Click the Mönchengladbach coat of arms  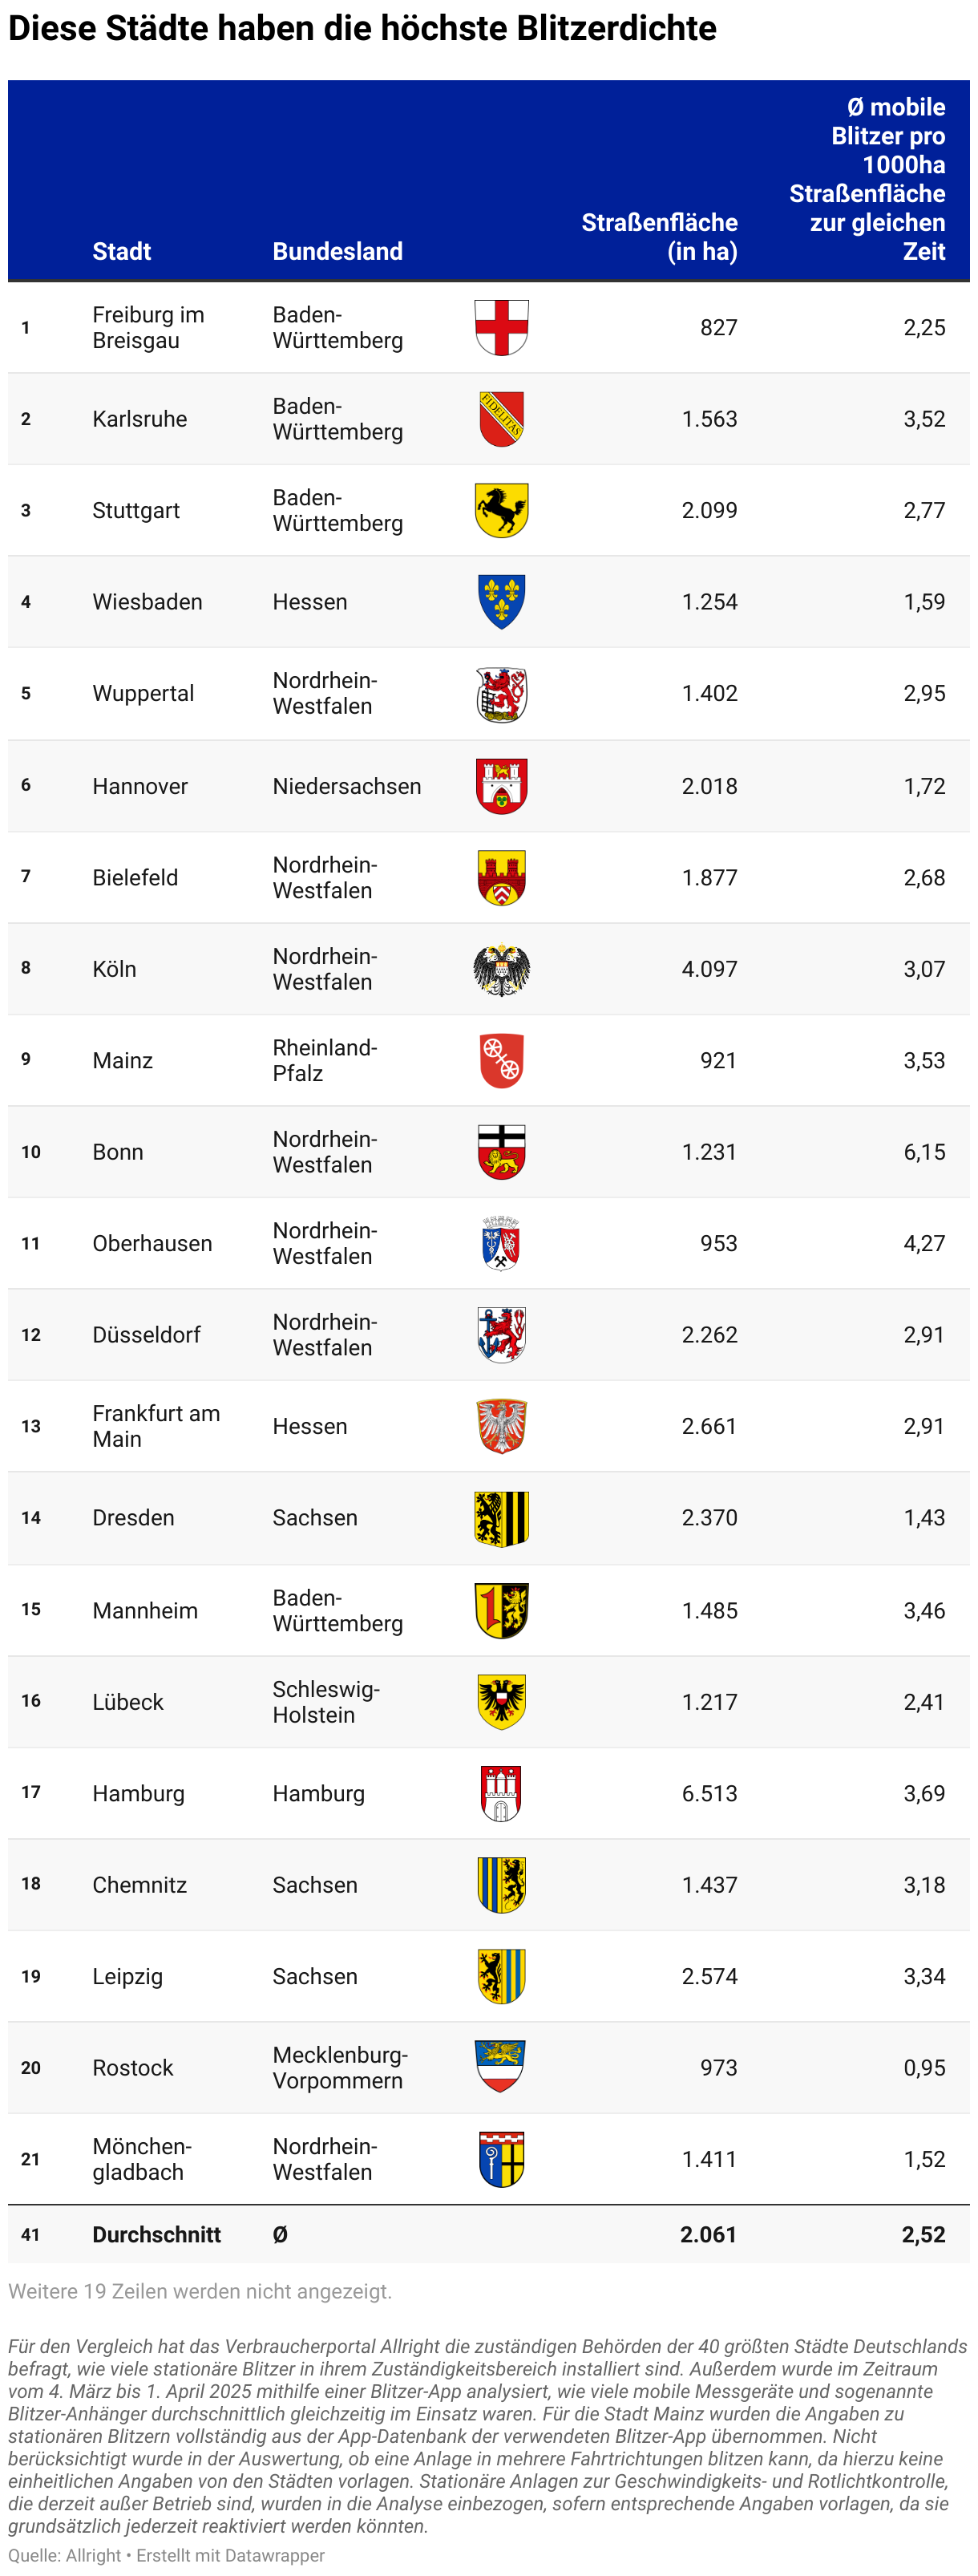501,2159
